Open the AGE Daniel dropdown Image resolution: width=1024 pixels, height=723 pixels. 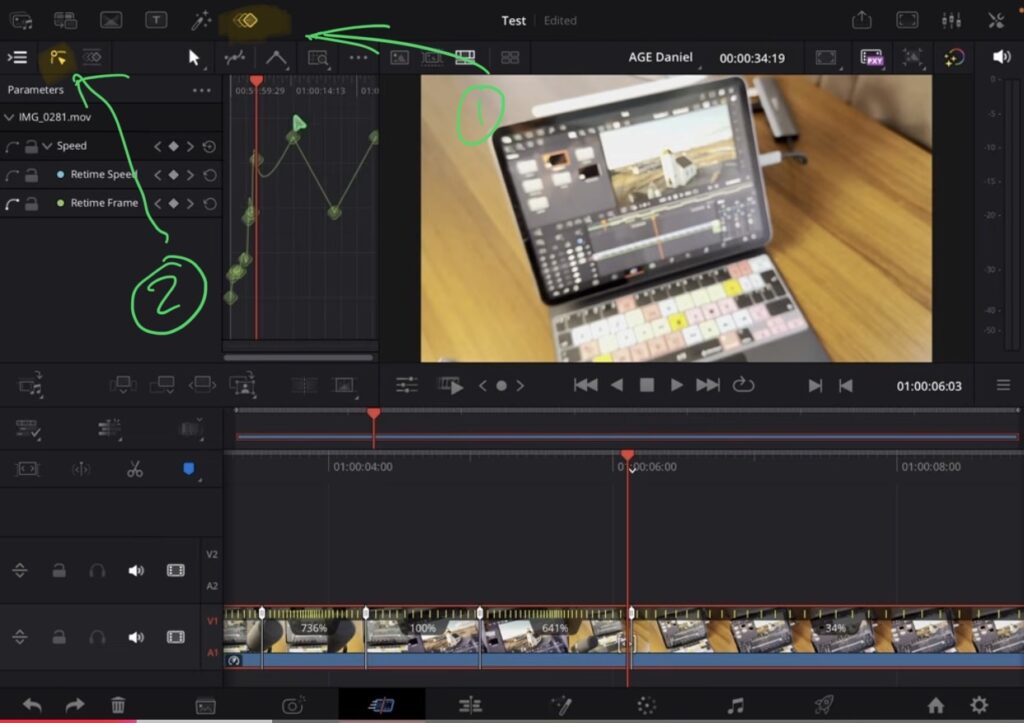coord(660,57)
